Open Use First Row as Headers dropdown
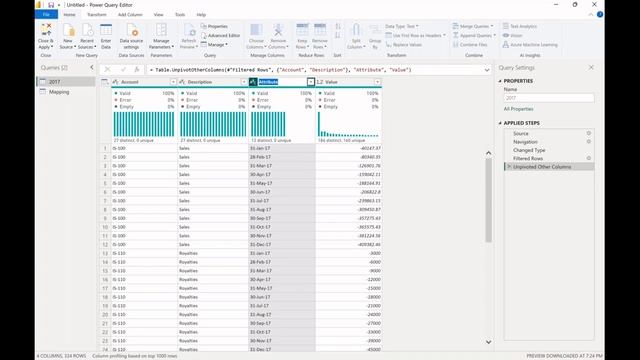 coord(416,36)
